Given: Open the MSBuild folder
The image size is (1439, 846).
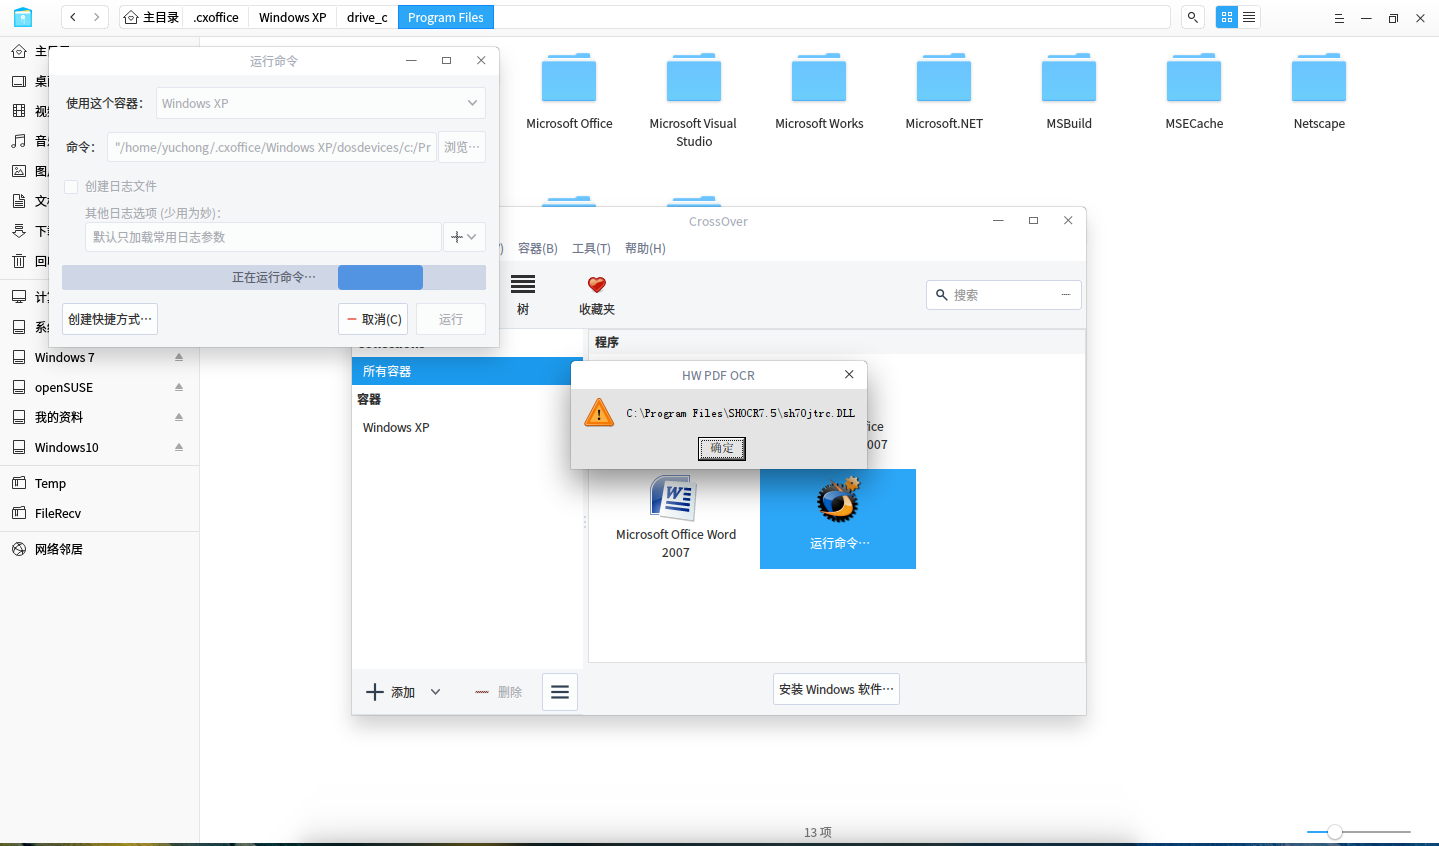Looking at the screenshot, I should click(x=1069, y=92).
